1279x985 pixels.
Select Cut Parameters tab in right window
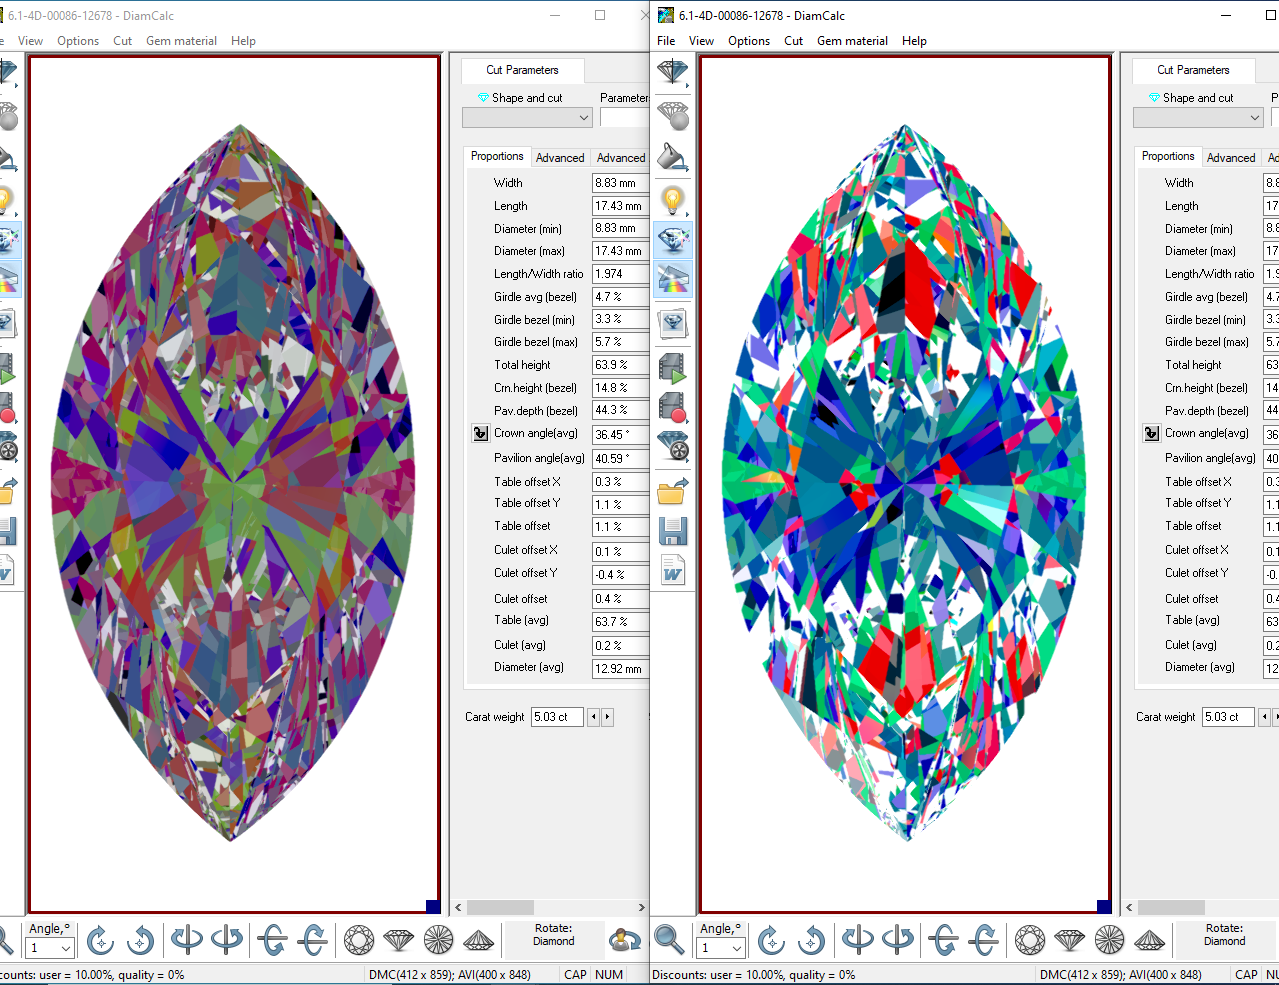[x=1194, y=70]
